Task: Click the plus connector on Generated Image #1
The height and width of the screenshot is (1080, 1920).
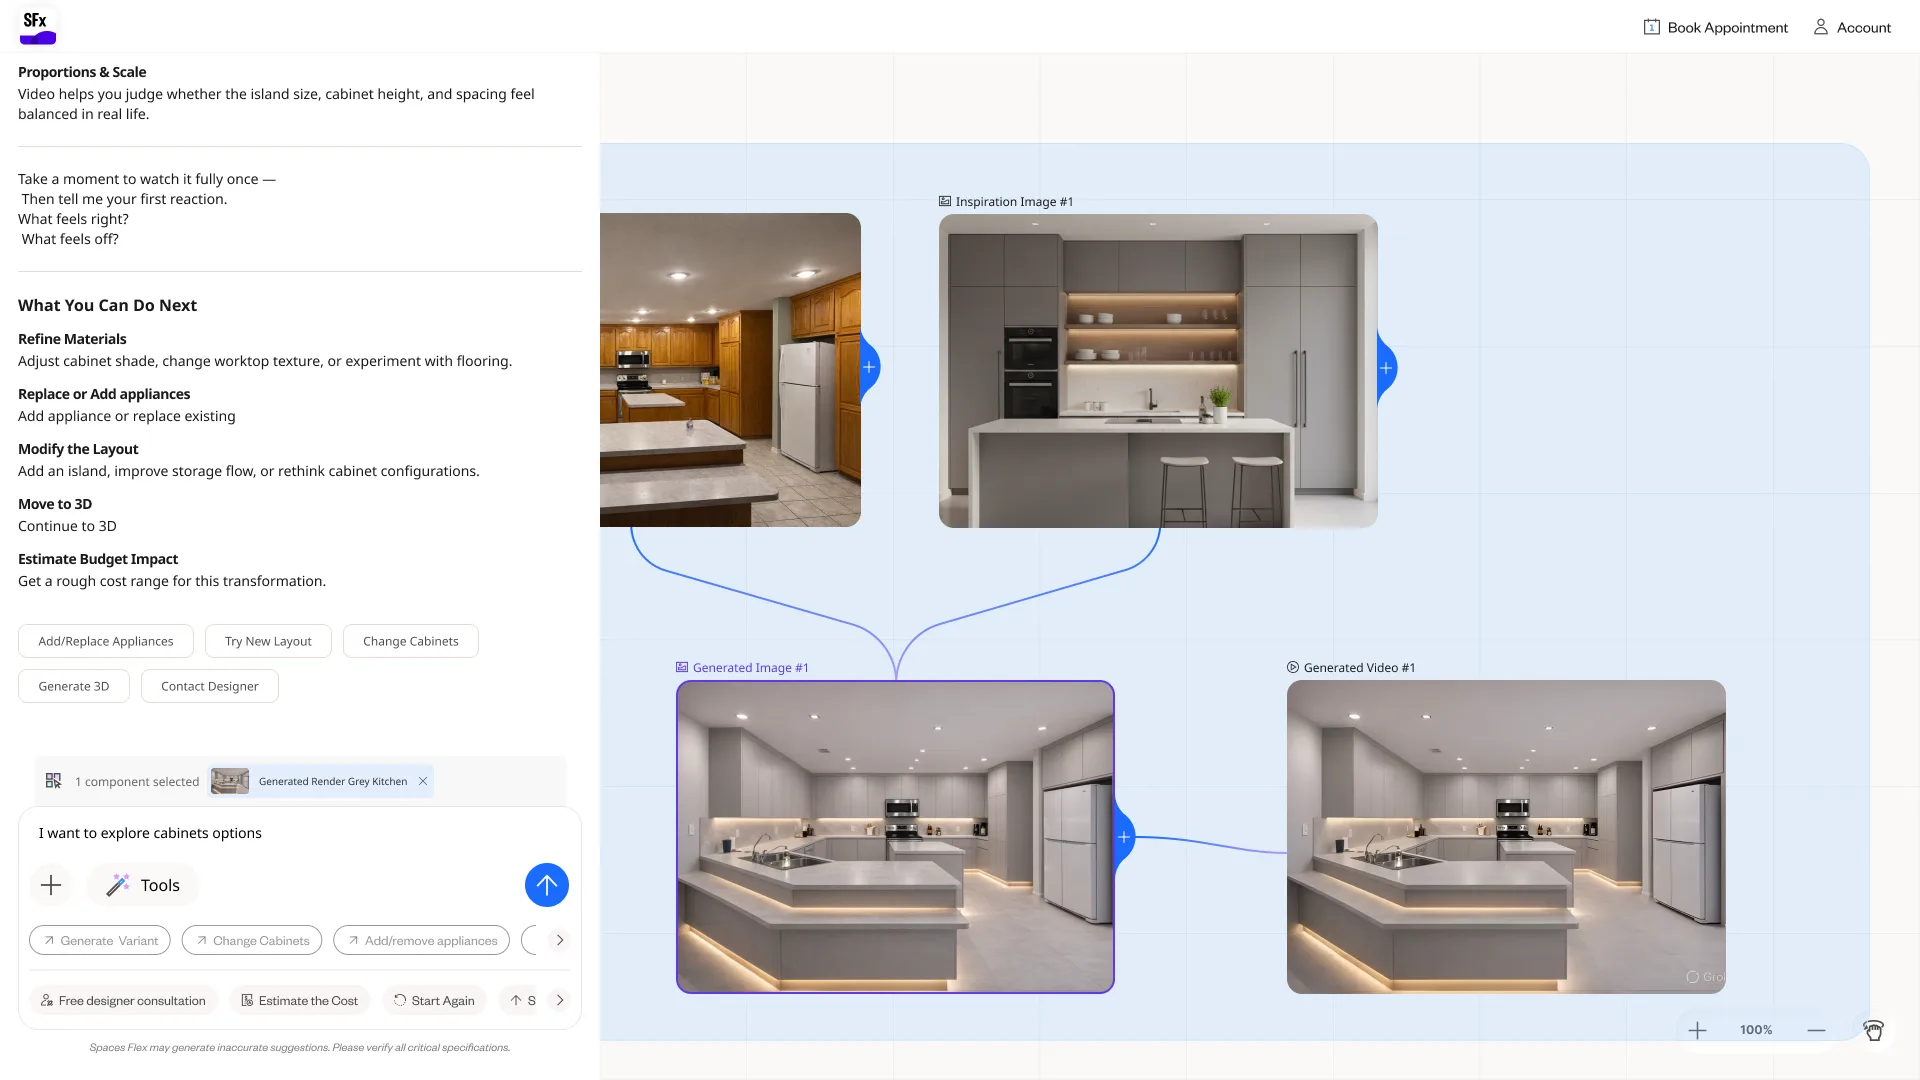Action: click(x=1124, y=837)
